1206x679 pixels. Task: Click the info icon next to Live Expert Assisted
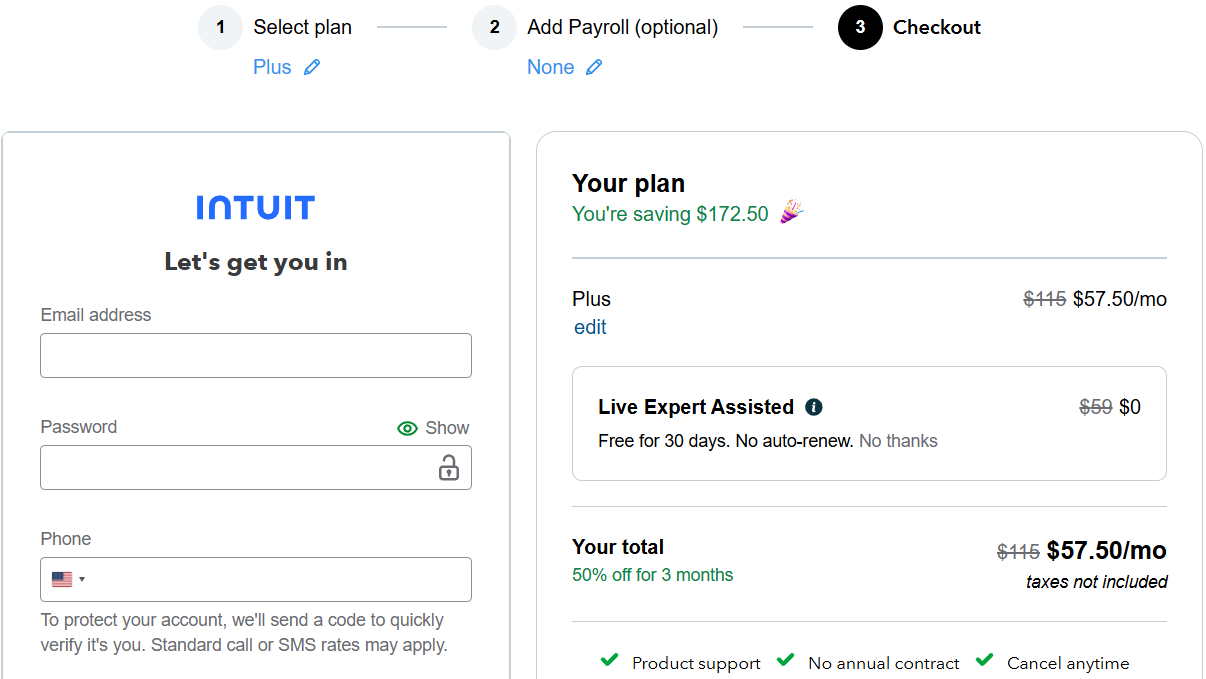click(x=814, y=407)
